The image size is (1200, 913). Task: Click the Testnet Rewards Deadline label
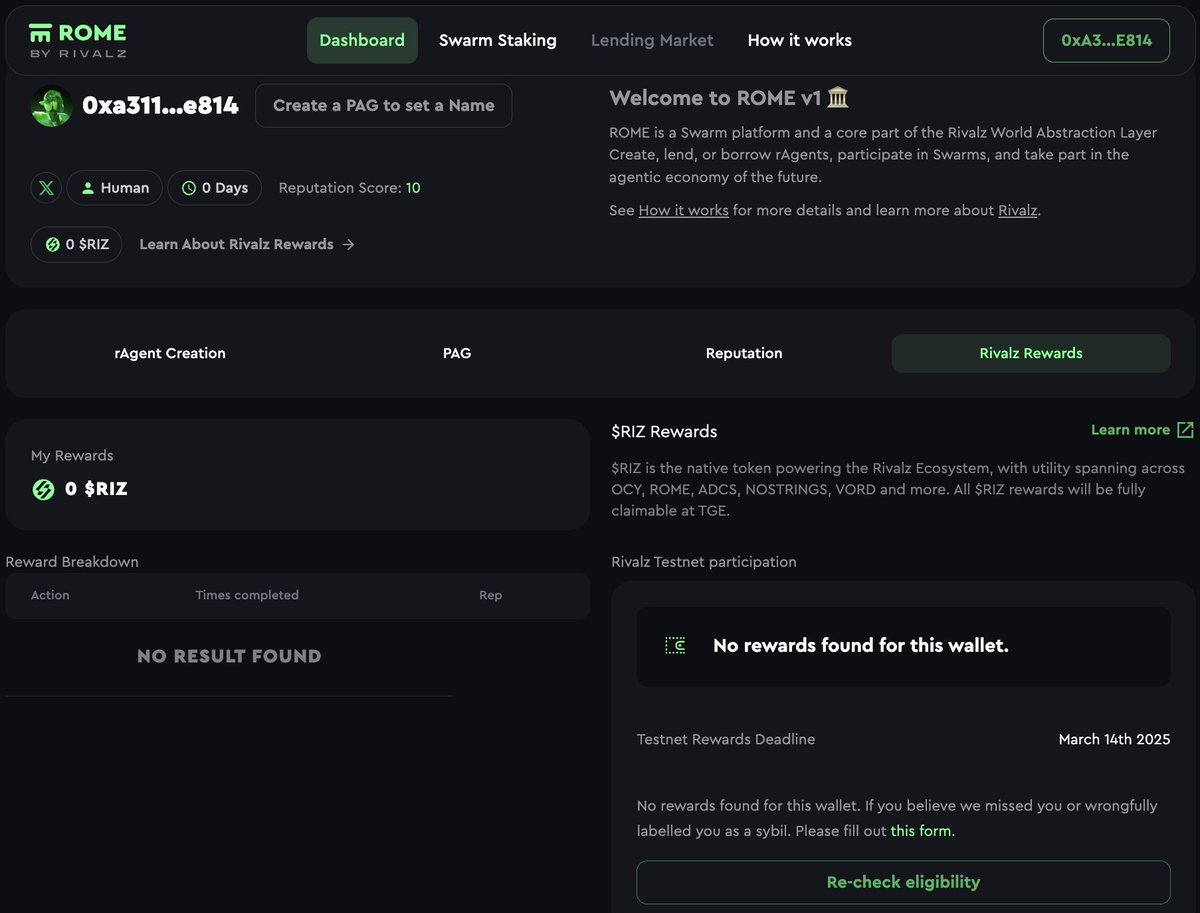click(726, 740)
